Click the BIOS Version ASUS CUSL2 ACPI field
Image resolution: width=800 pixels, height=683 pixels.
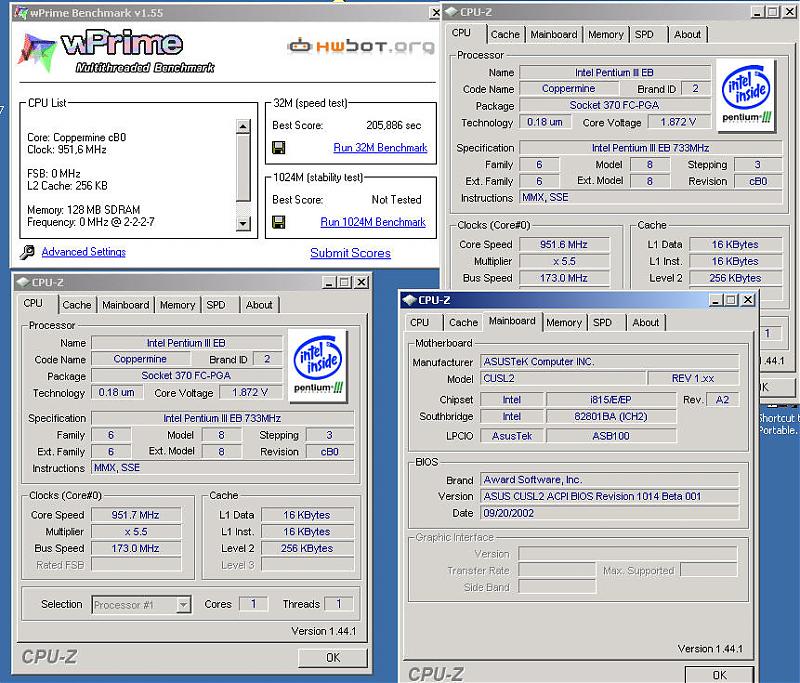click(x=610, y=496)
